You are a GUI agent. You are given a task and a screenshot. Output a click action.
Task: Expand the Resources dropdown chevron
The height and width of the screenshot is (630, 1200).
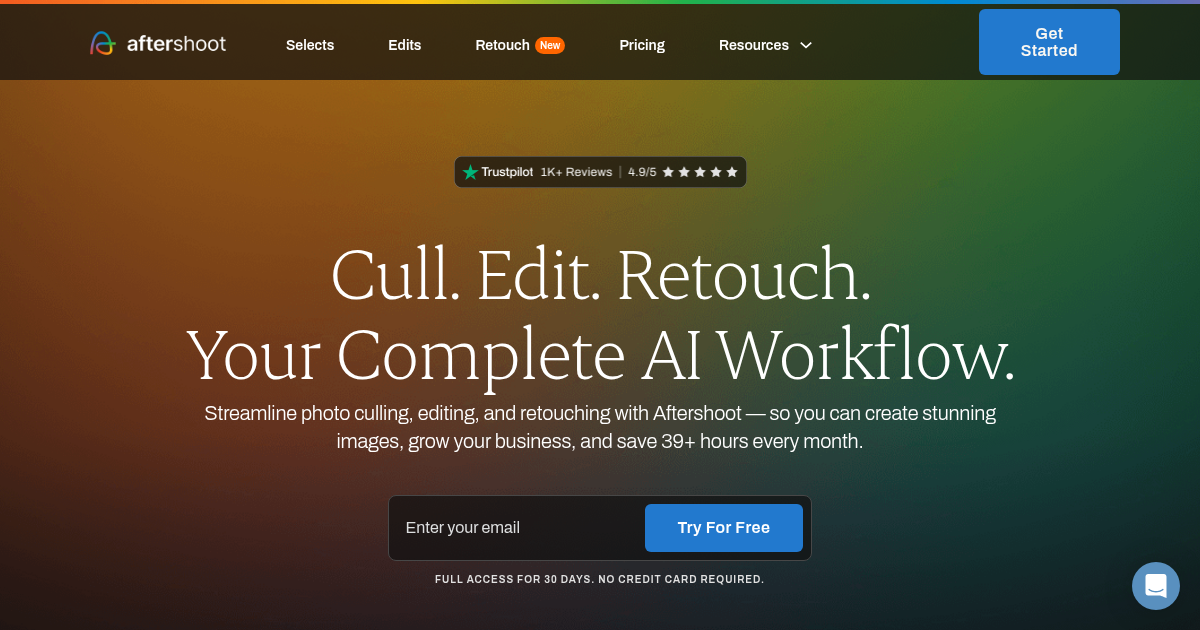(806, 45)
